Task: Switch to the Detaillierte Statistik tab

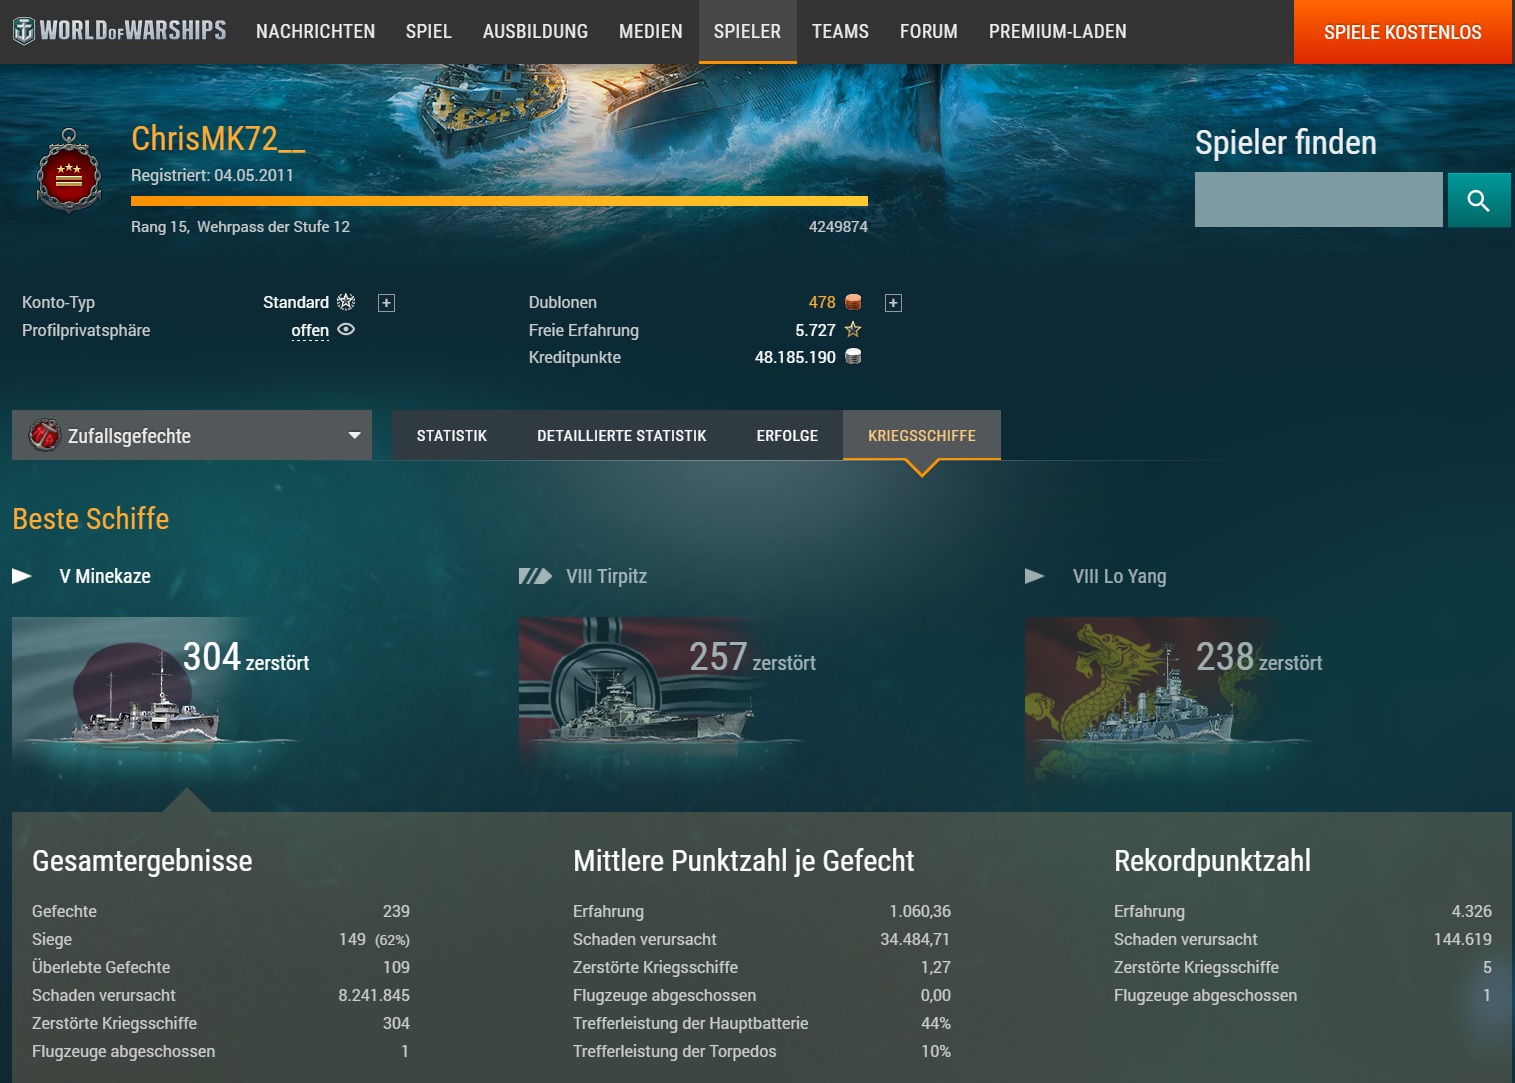Action: (622, 435)
